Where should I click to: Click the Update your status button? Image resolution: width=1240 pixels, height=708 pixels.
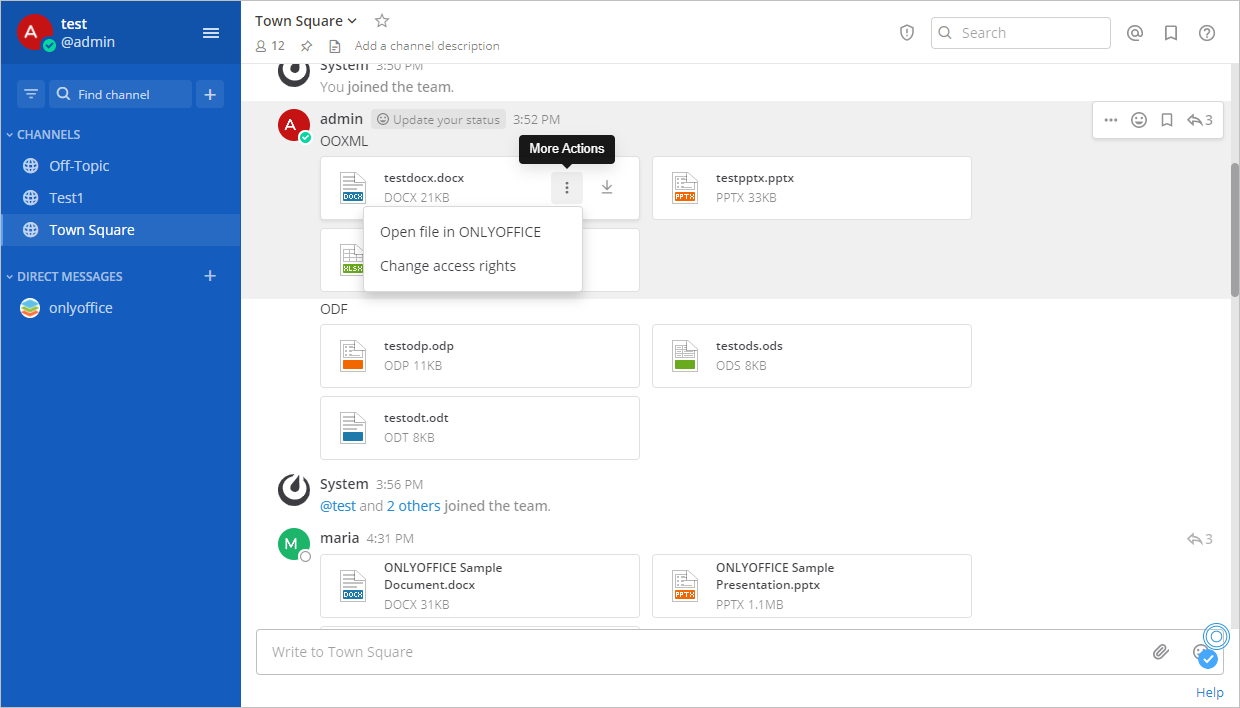tap(438, 119)
